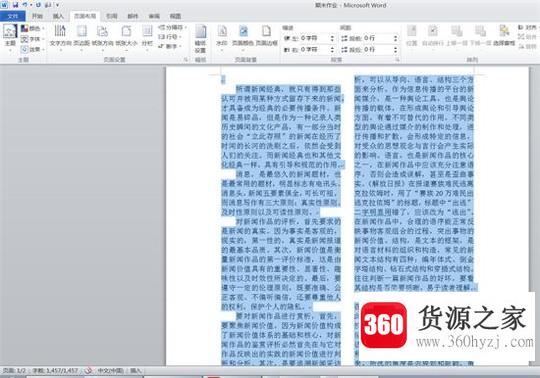Open the customize quick access toolbar dropdown
The height and width of the screenshot is (378, 540).
tap(57, 5)
